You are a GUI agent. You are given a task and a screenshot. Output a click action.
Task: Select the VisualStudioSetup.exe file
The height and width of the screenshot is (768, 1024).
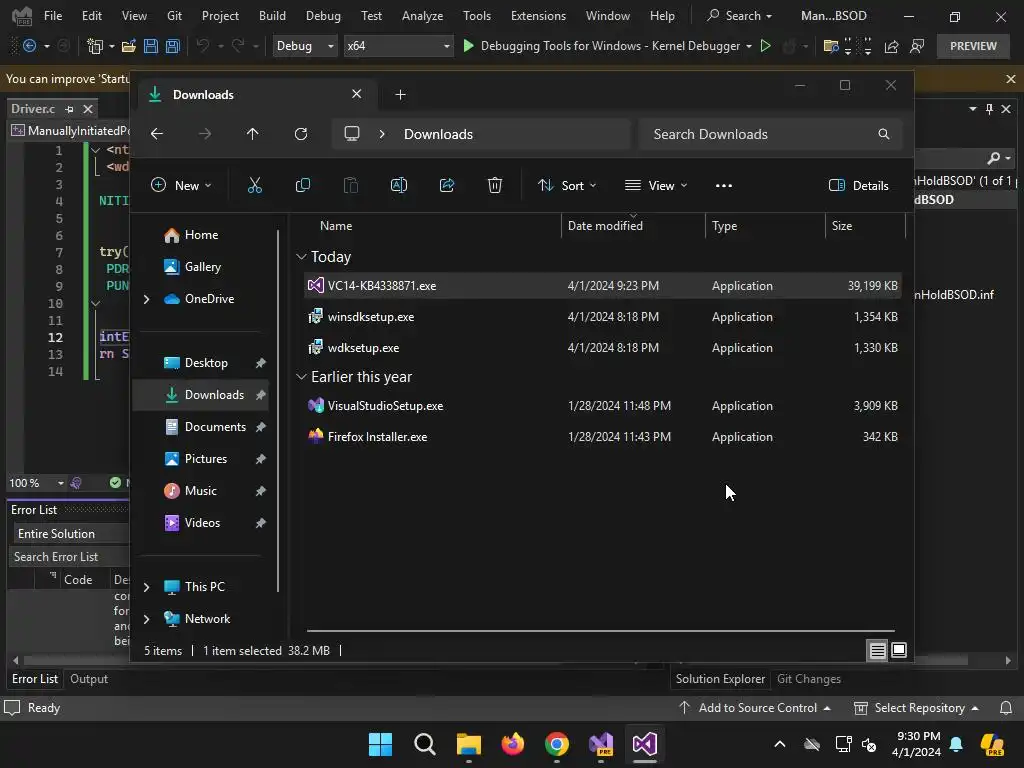[x=602, y=406]
